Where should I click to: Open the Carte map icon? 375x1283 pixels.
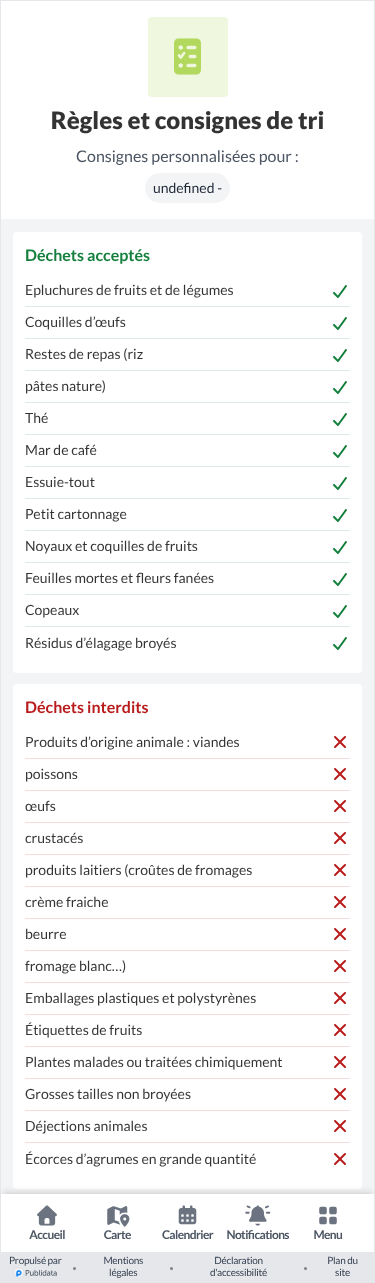117,1215
